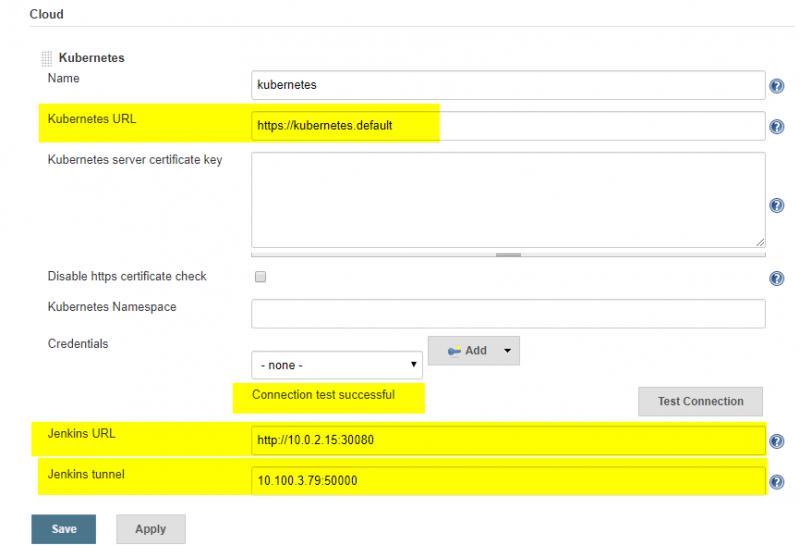Click the textarea corner resize grip
Image resolution: width=800 pixels, height=545 pixels.
760,242
